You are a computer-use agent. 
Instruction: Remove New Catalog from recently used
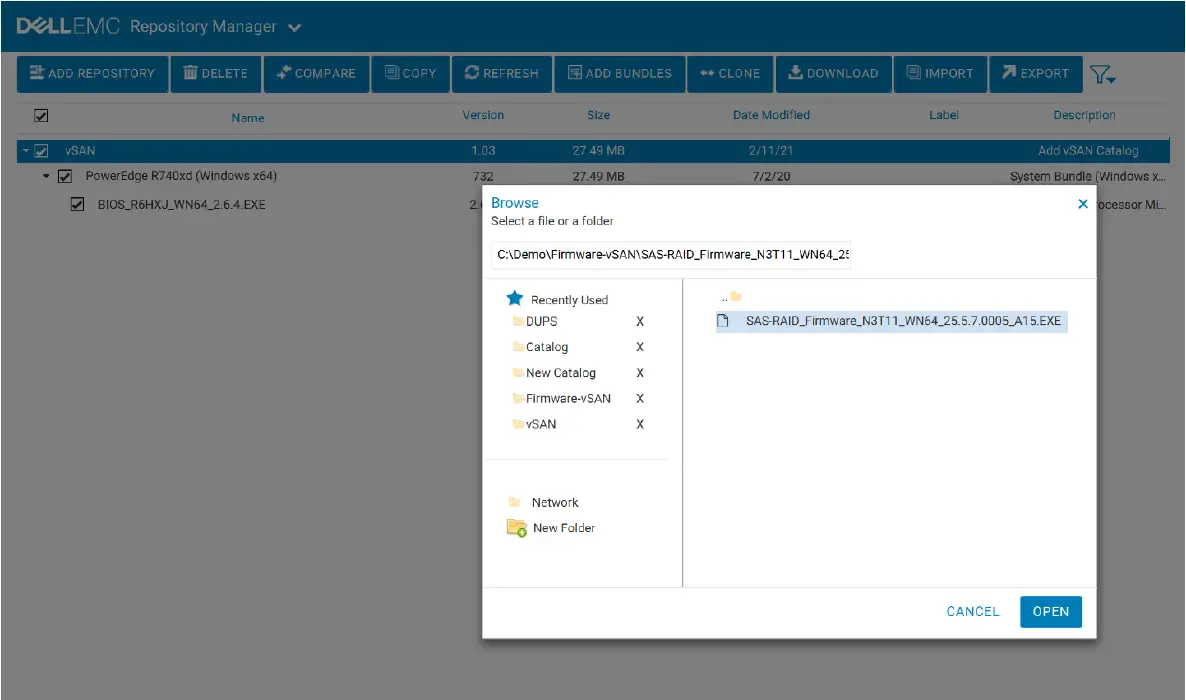(x=640, y=373)
